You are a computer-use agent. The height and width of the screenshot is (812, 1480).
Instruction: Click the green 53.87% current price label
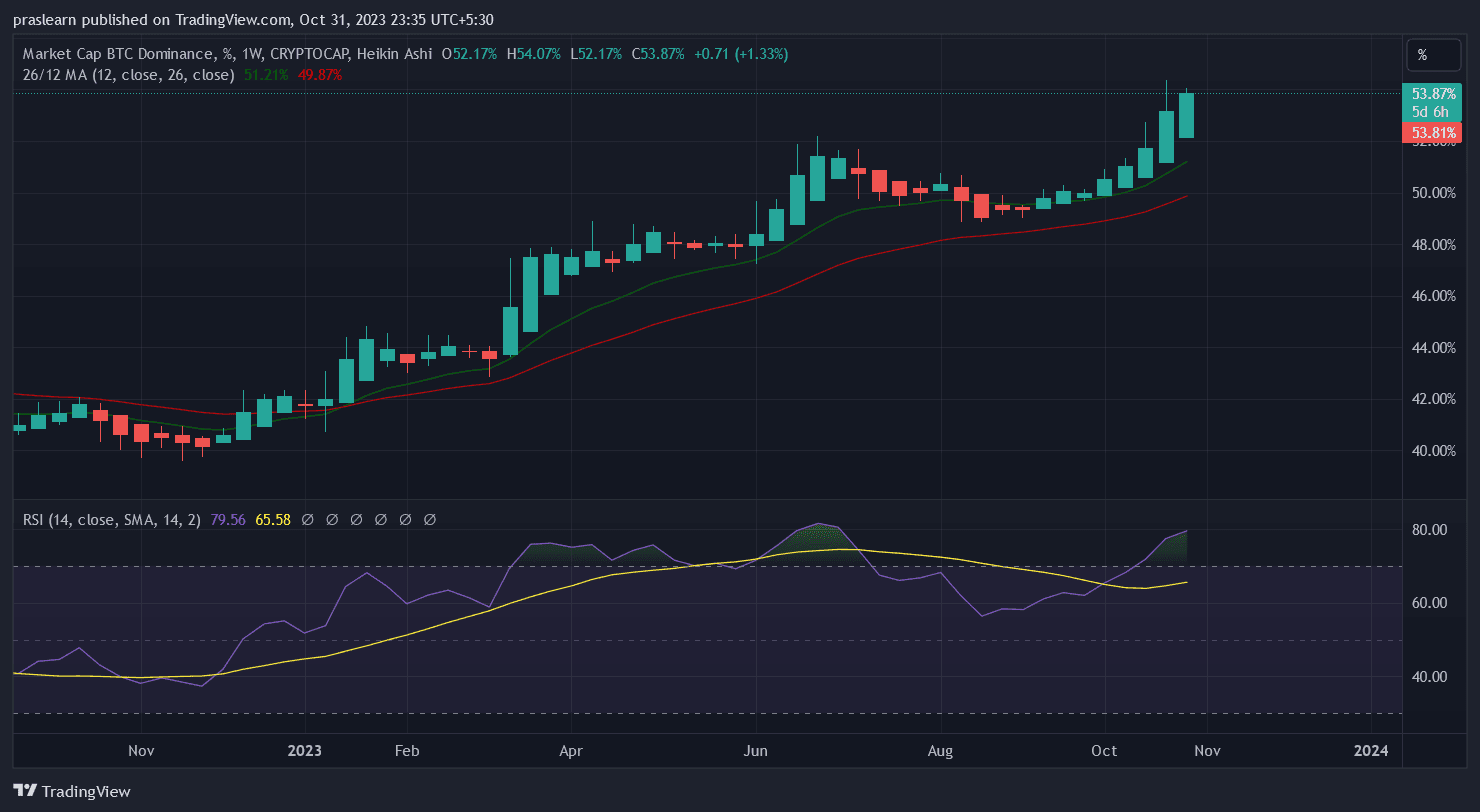point(1432,93)
